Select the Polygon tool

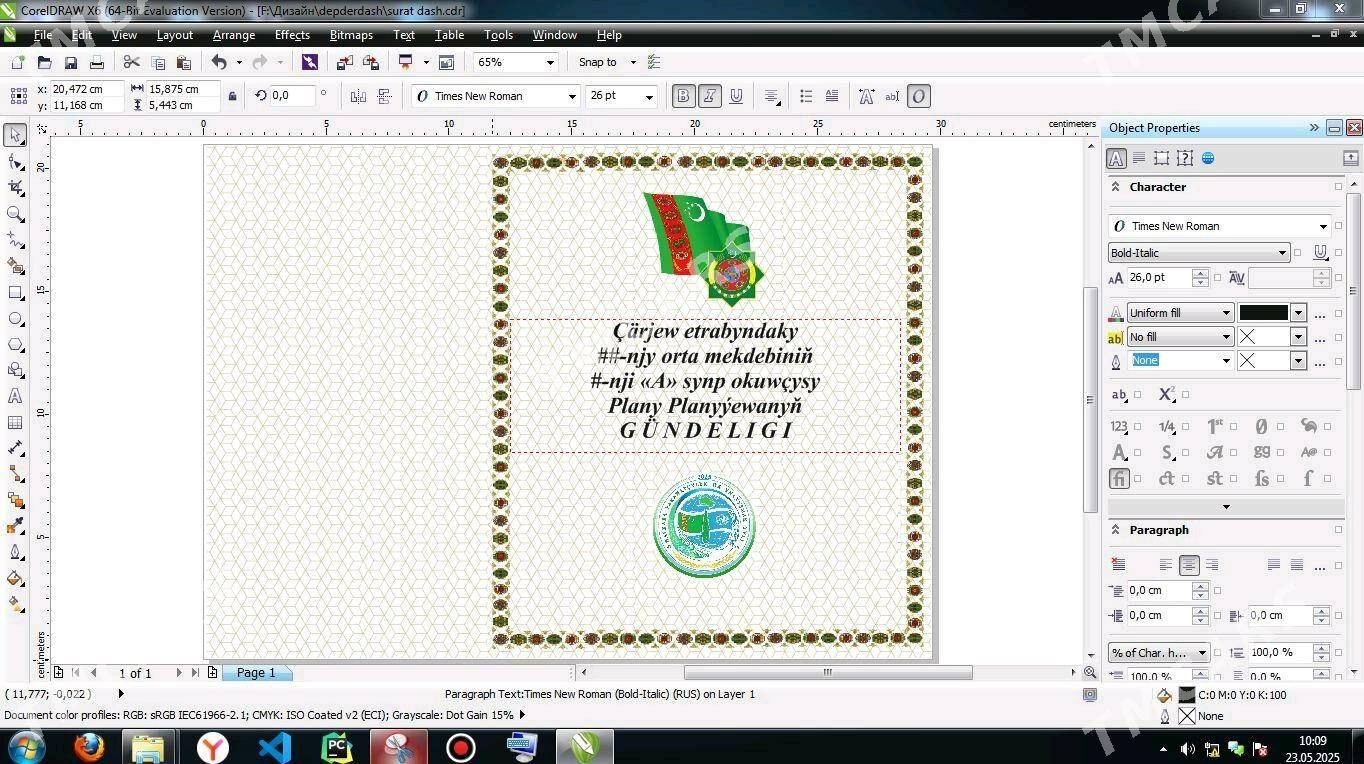click(15, 345)
